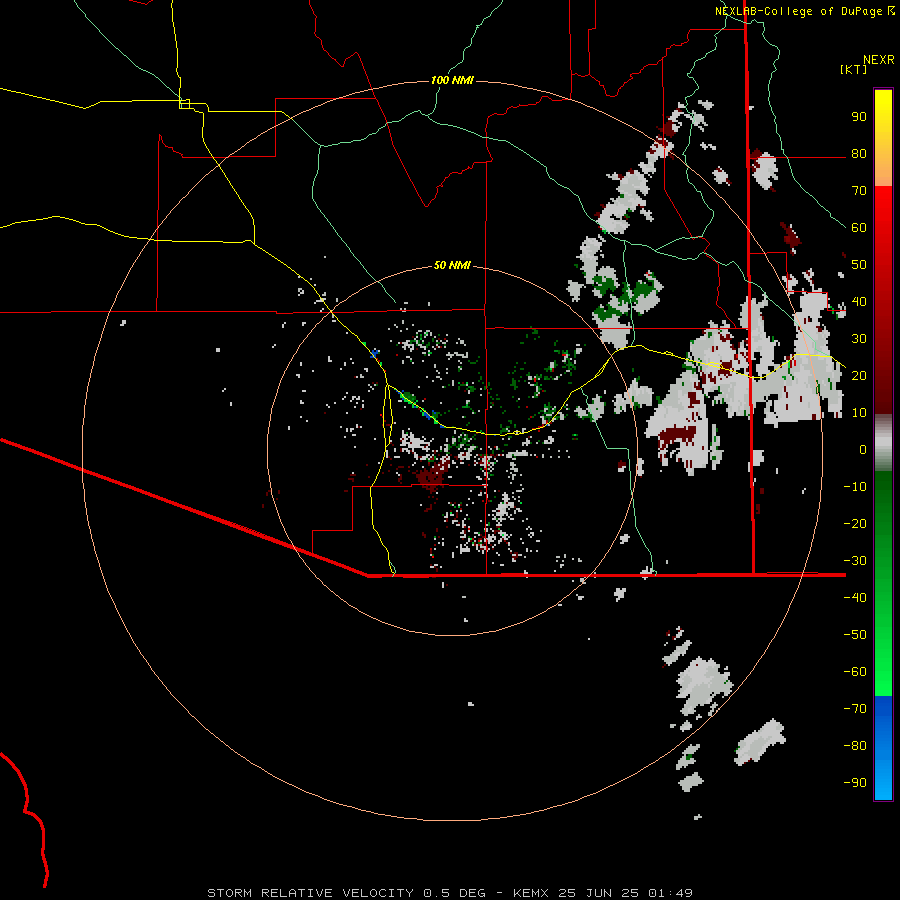Click the 70 value on velocity scale
The height and width of the screenshot is (900, 900).
(859, 191)
